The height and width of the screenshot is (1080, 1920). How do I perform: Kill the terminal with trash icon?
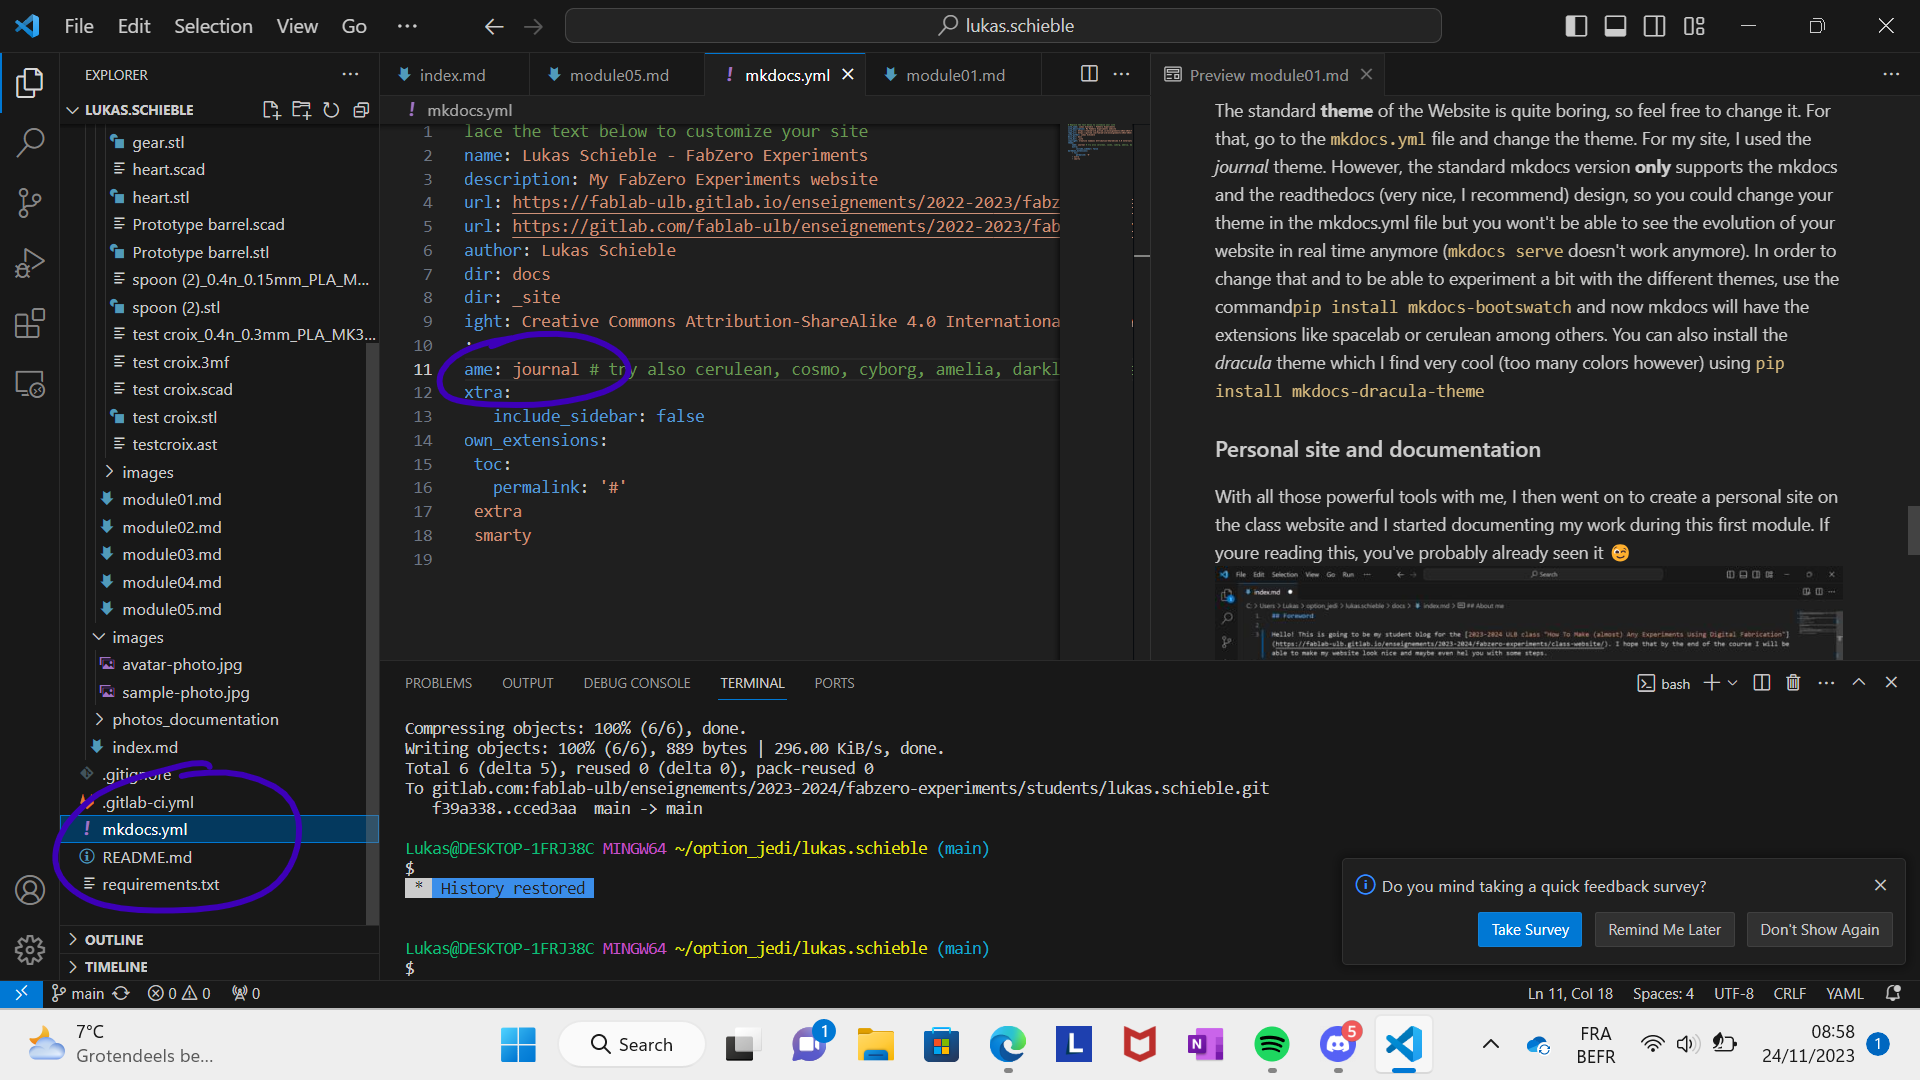(x=1793, y=683)
